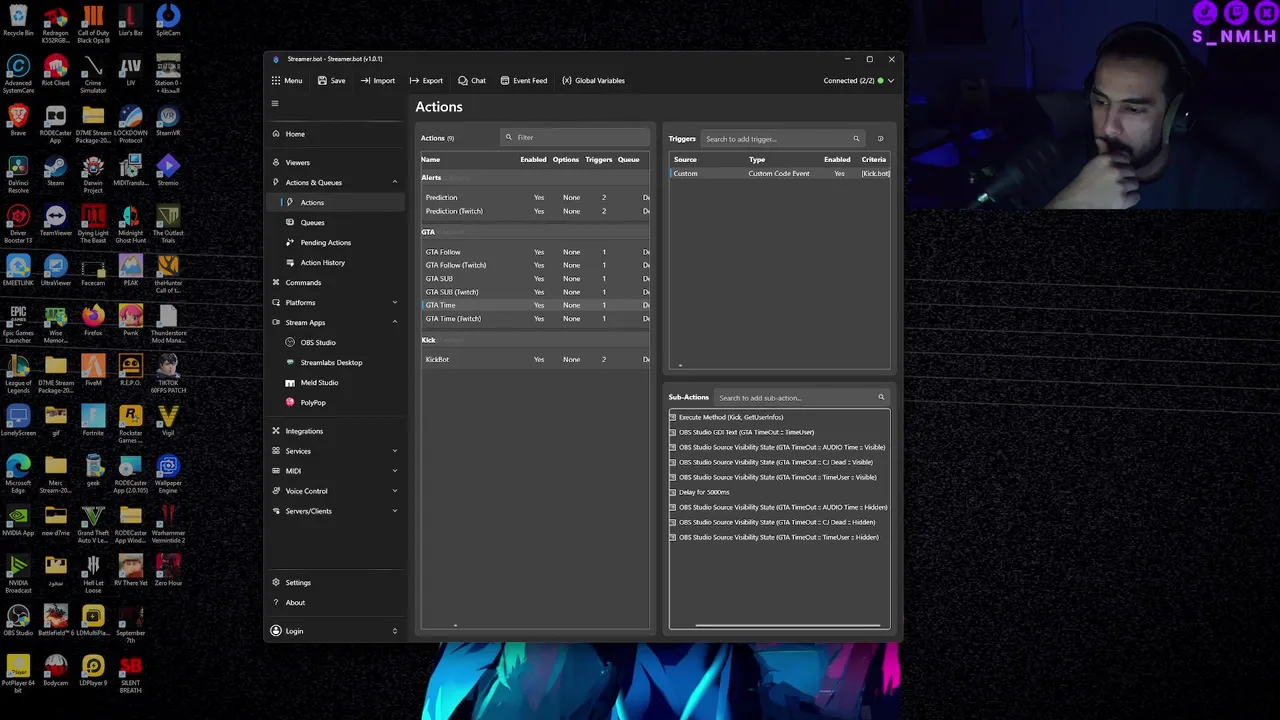This screenshot has width=1280, height=720.
Task: Select the Custom Code Event trigger row
Action: coord(779,174)
